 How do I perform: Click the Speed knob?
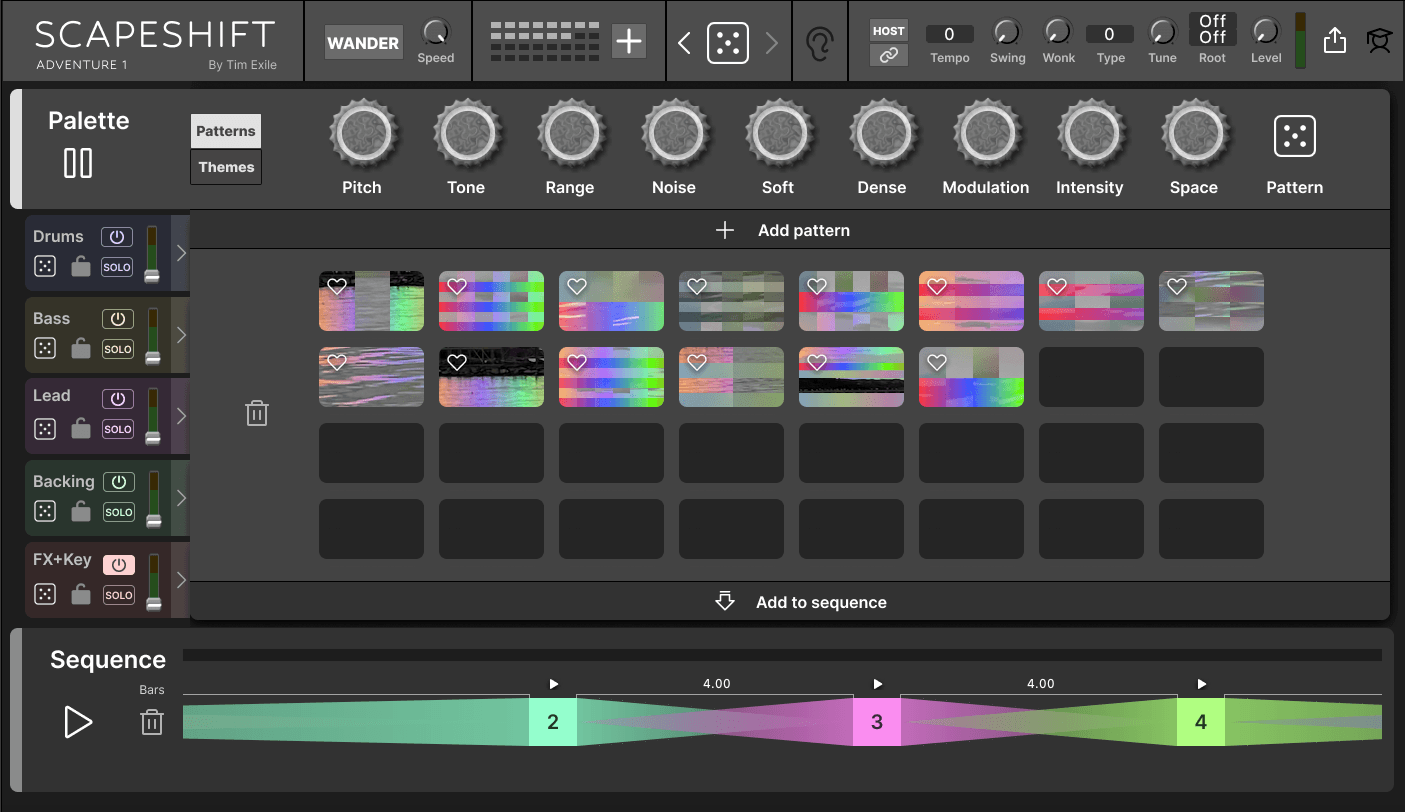(x=435, y=32)
